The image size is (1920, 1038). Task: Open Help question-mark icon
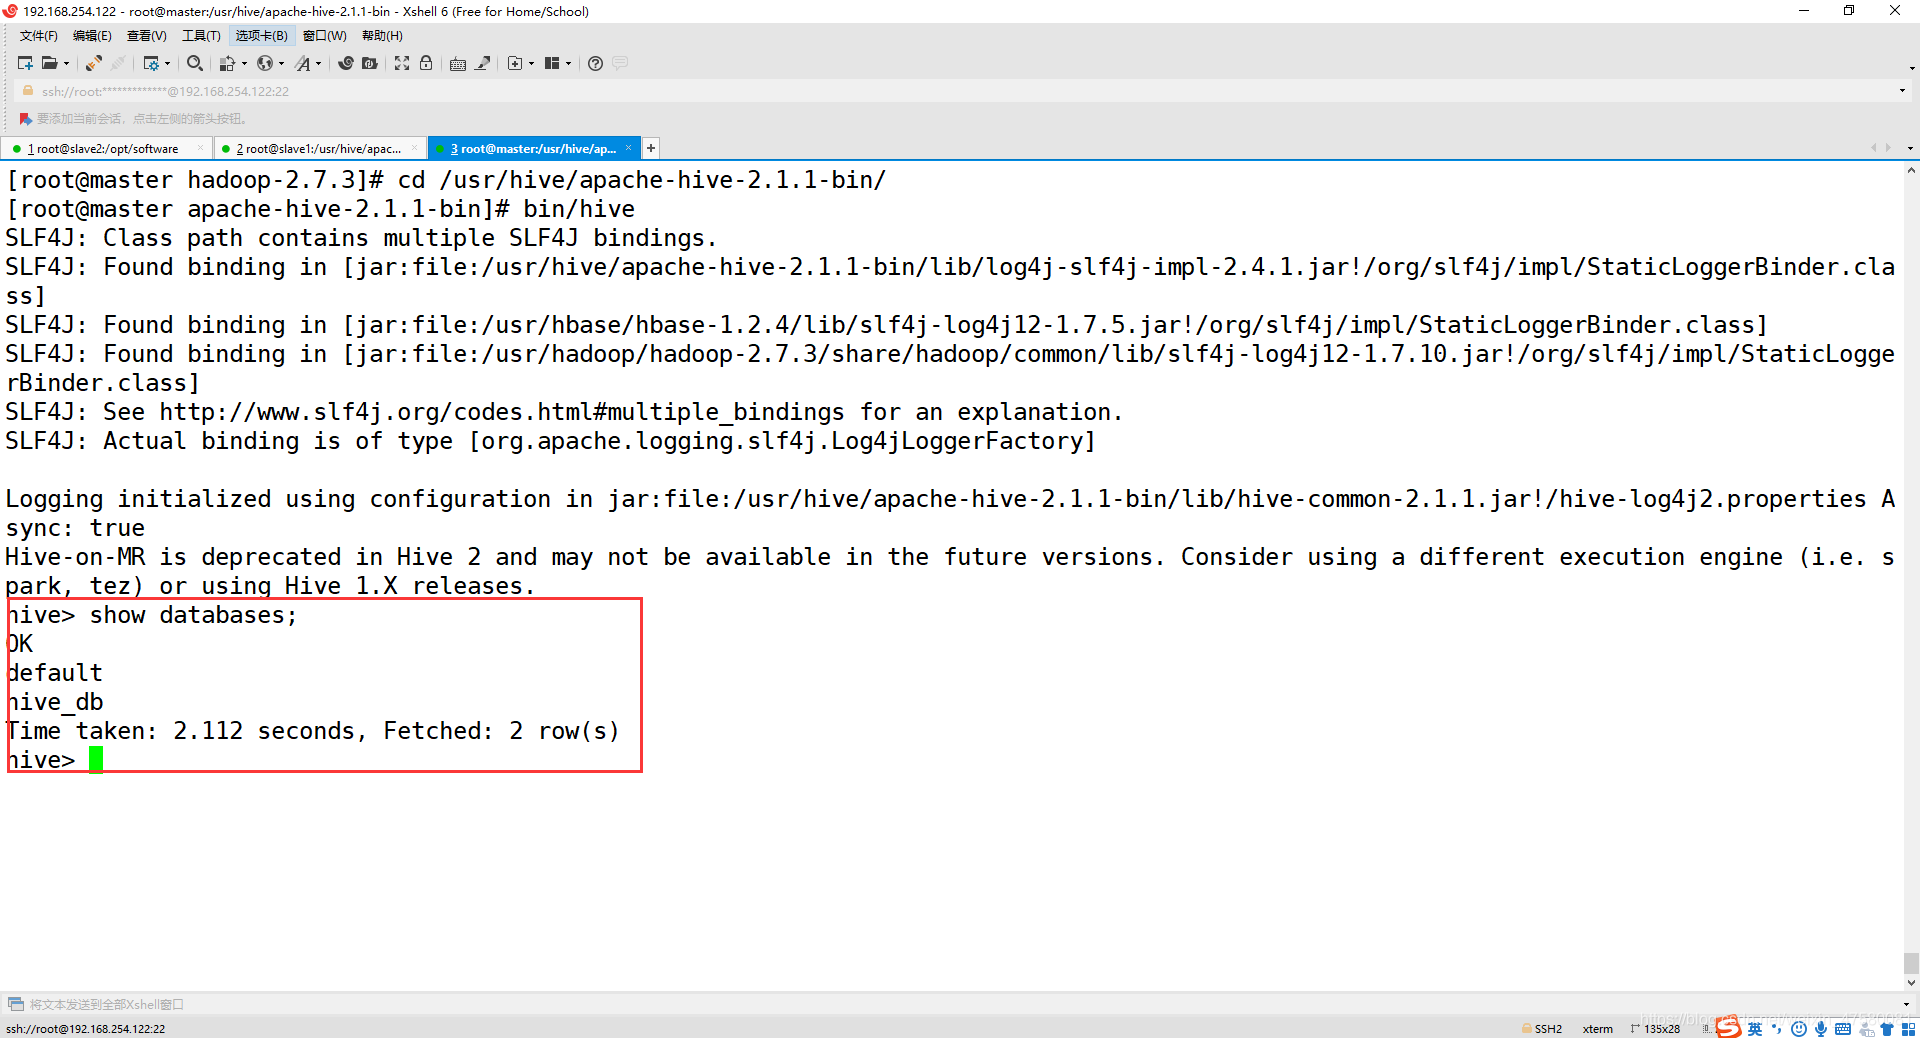[596, 63]
